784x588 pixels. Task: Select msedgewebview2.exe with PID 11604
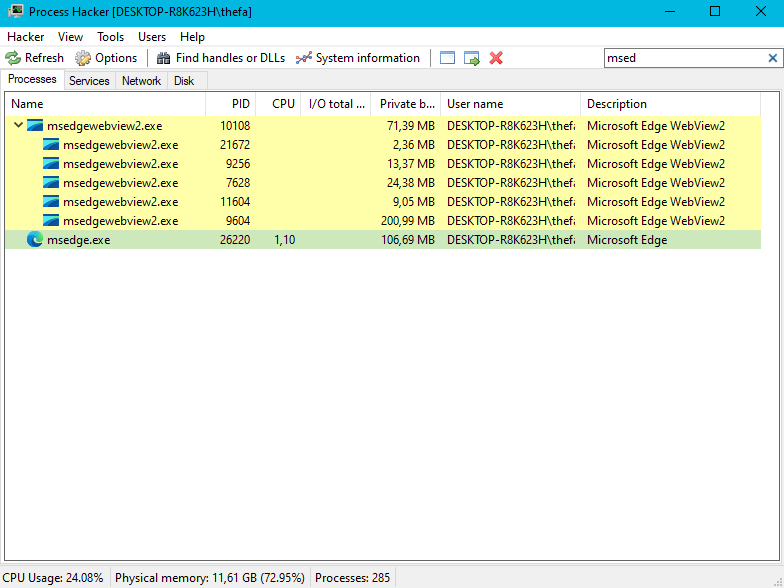[x=383, y=202]
